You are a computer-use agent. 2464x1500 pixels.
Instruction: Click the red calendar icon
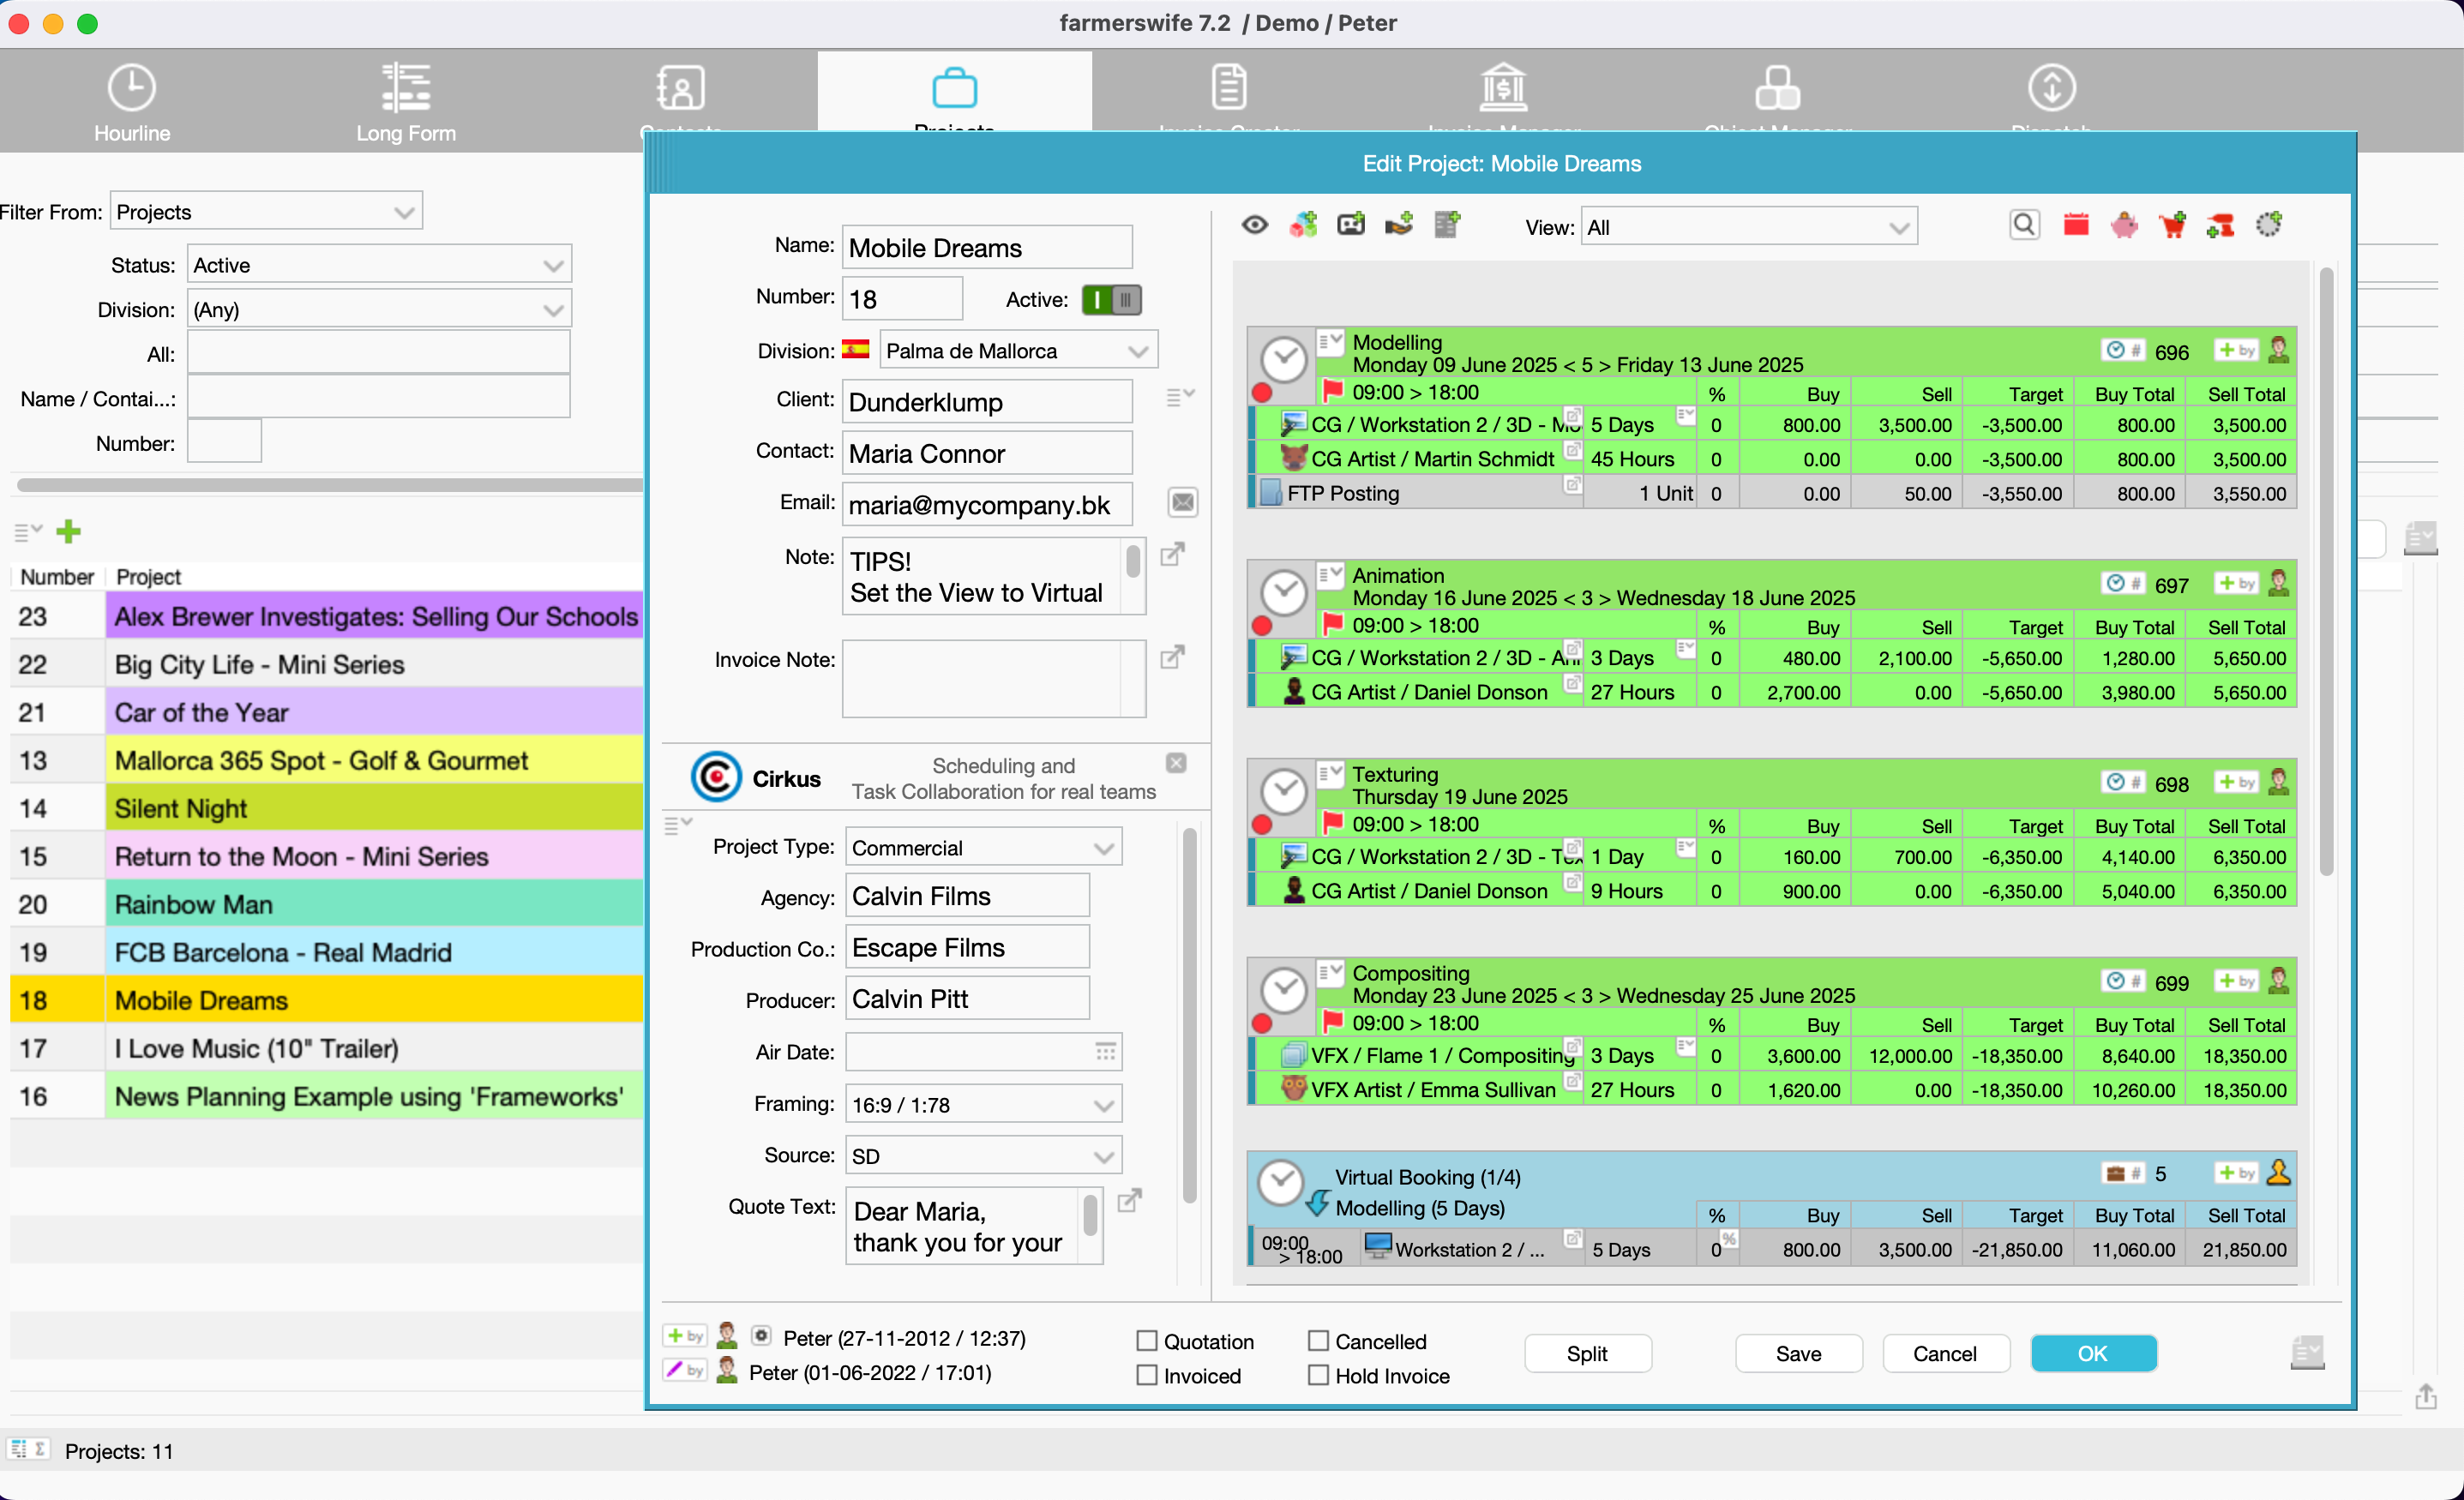[2076, 226]
